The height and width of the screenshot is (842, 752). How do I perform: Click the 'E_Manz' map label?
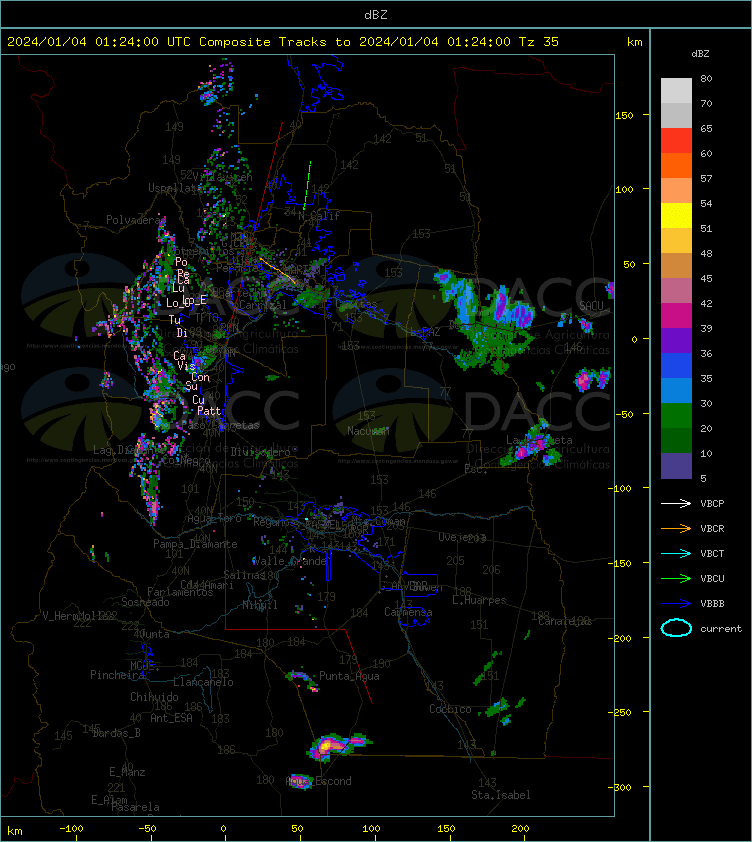[x=127, y=772]
